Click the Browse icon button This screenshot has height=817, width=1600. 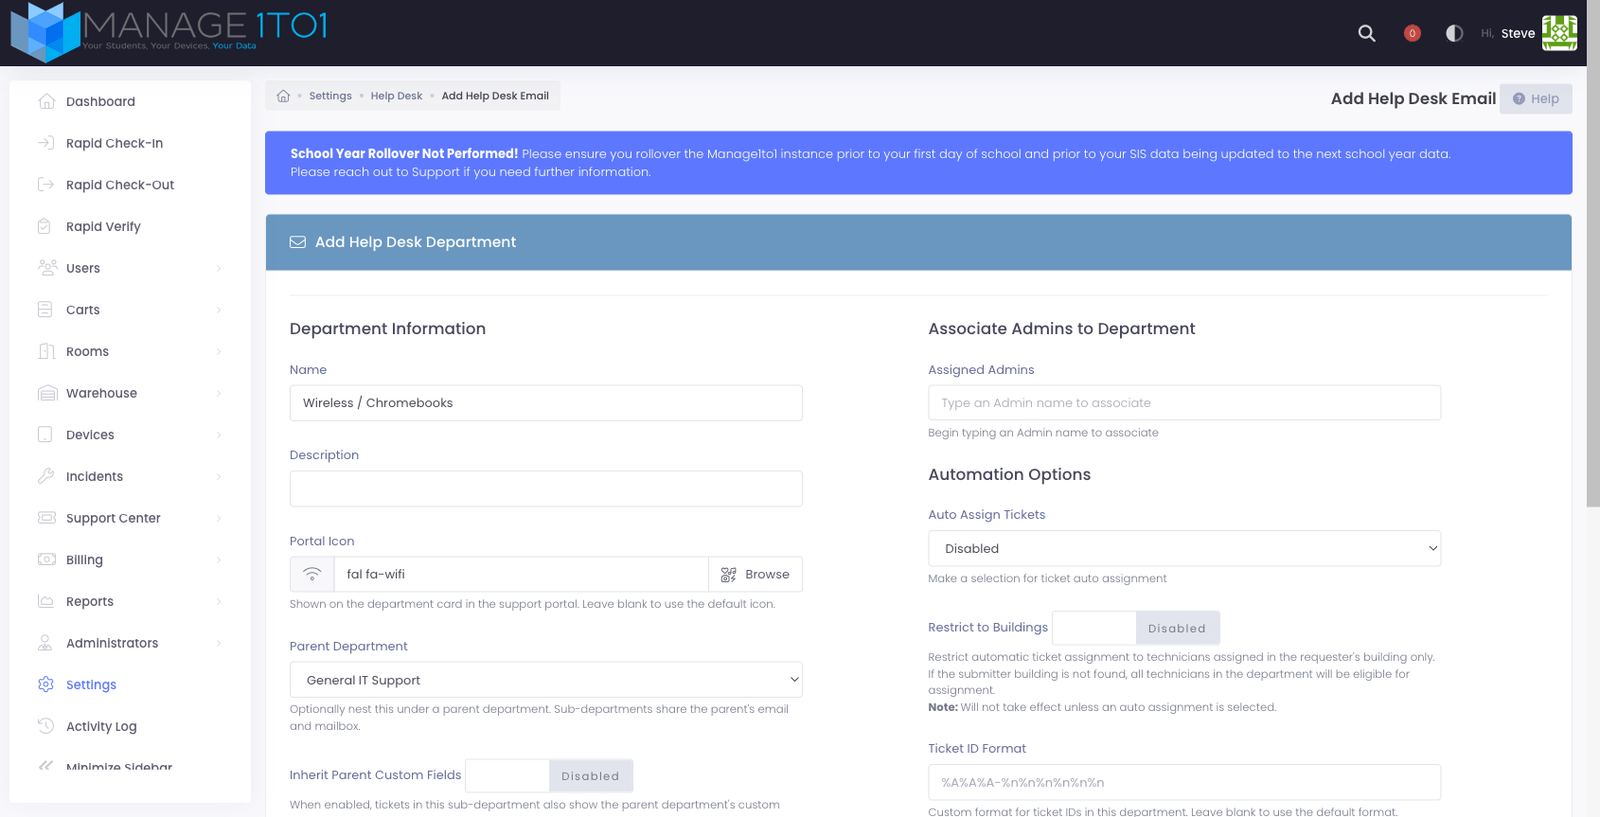point(755,574)
